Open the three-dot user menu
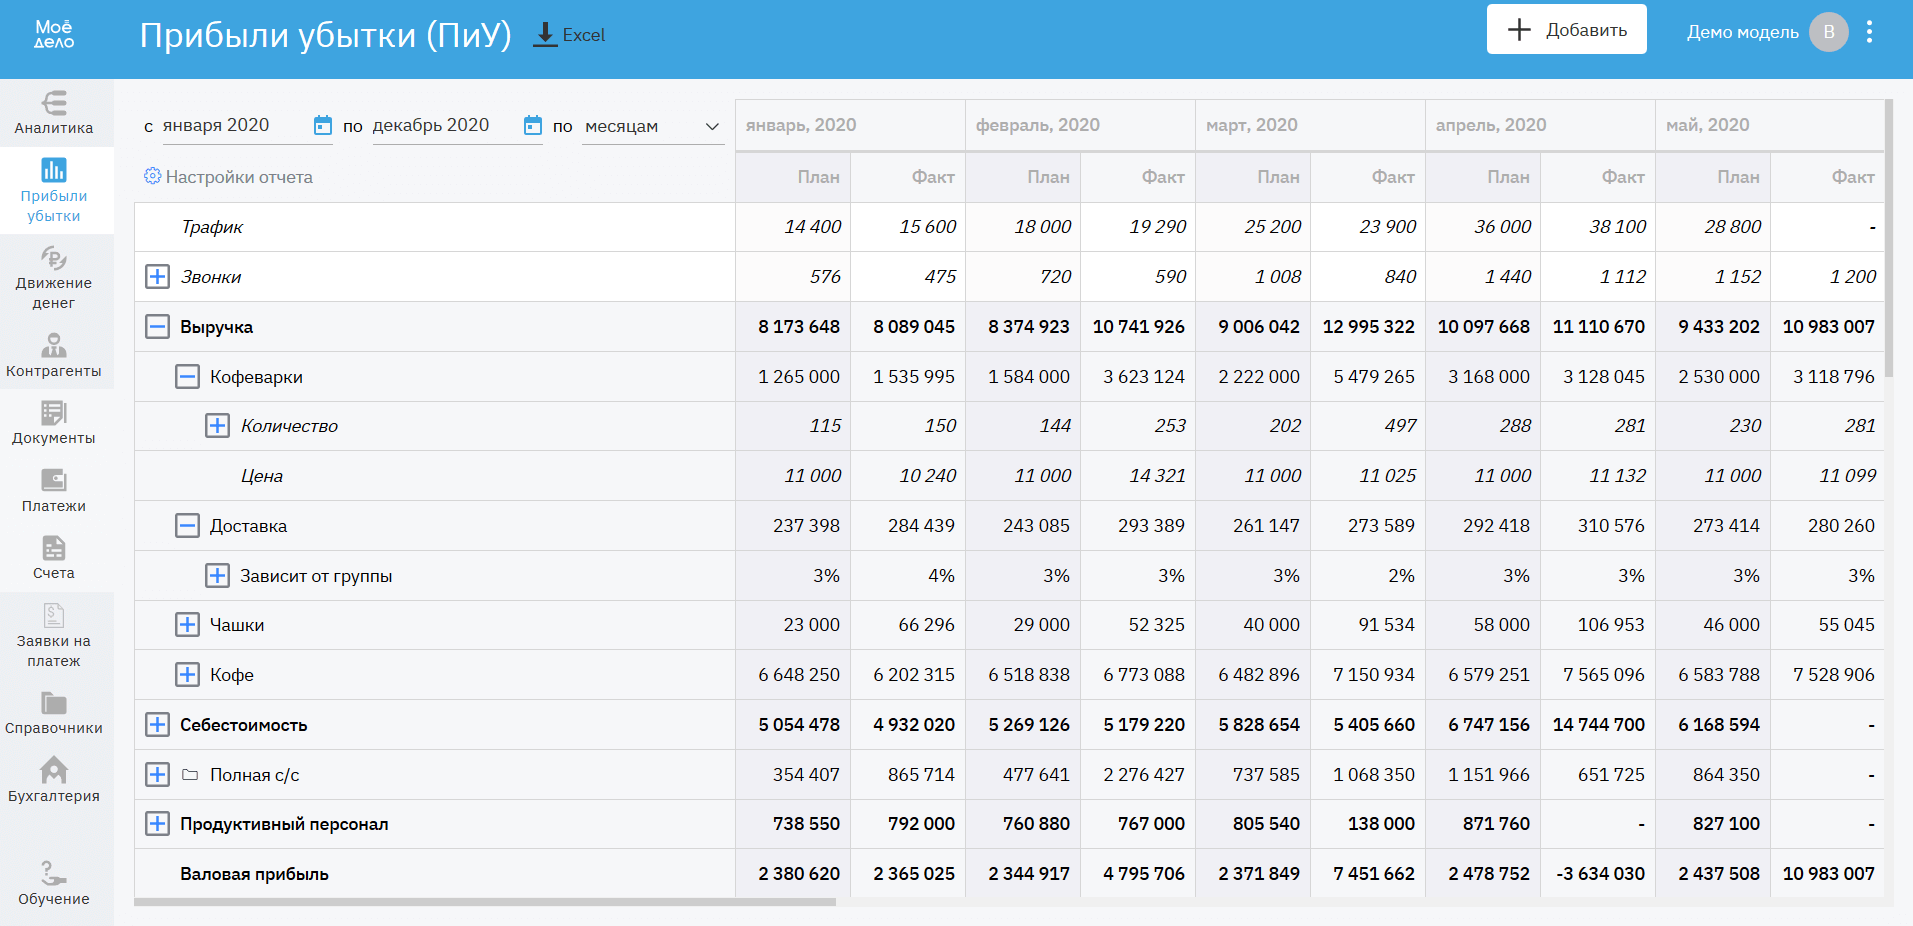Screen dimensions: 1913x926 [1869, 32]
